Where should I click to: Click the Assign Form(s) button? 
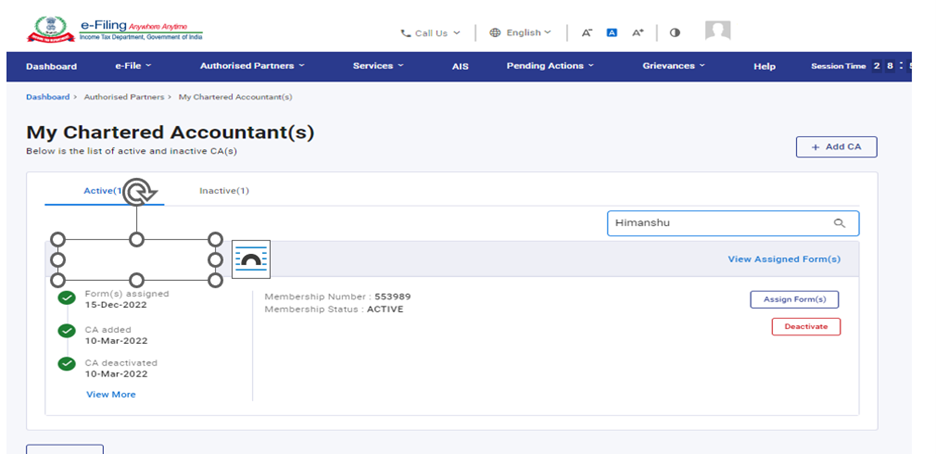[794, 299]
